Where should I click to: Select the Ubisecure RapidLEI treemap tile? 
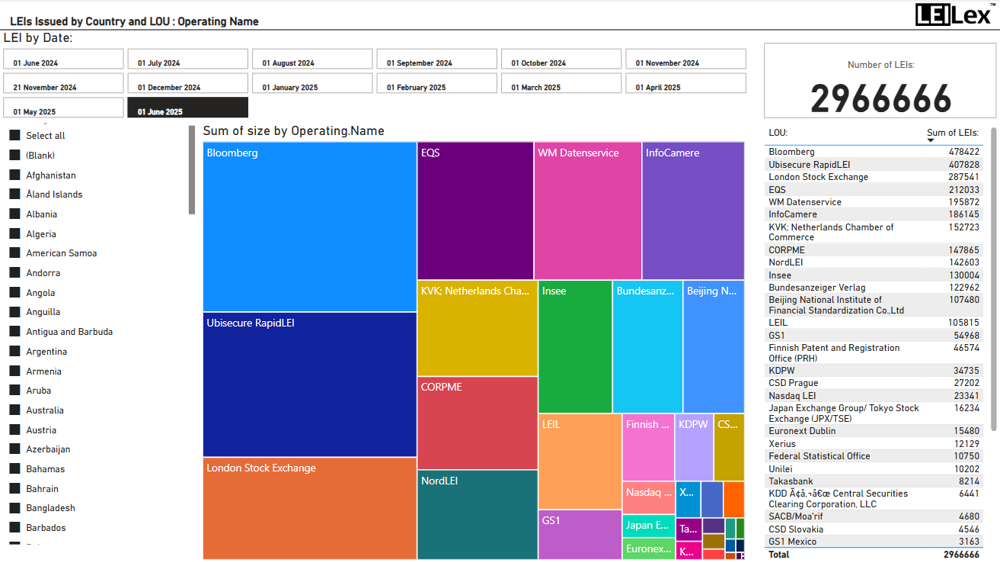309,384
